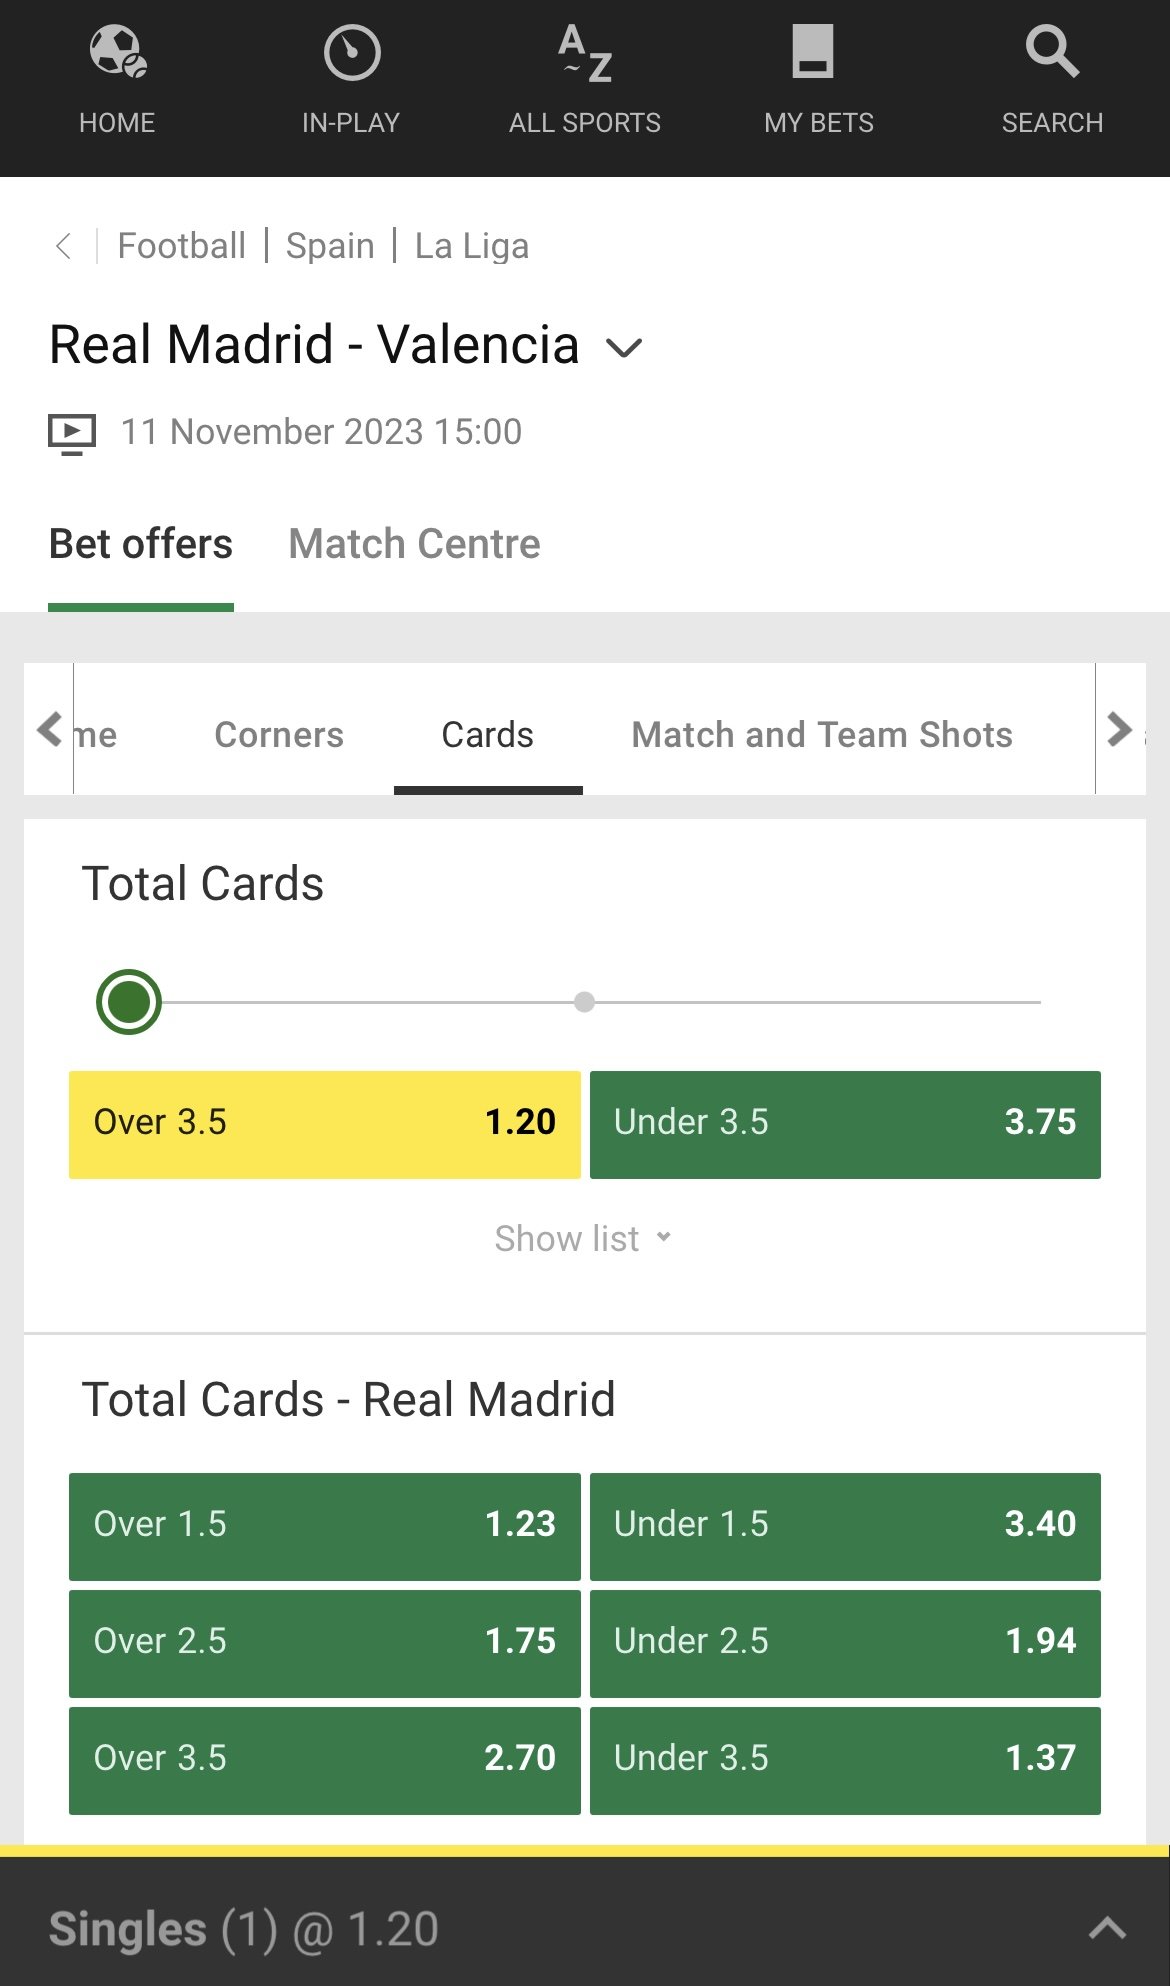Select Real Madrid Over 1.5 cards at 1.23
Screen dimensions: 1170x1986
tap(324, 1526)
